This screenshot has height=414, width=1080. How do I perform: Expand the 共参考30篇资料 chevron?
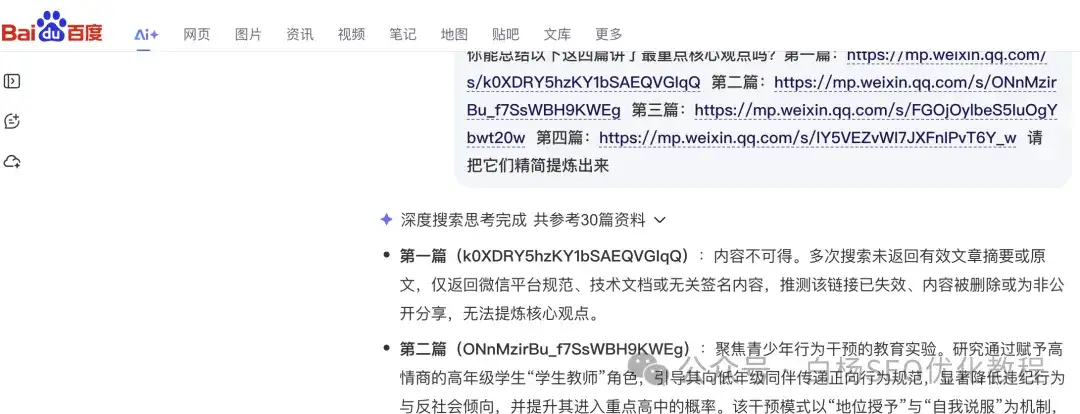pos(659,220)
